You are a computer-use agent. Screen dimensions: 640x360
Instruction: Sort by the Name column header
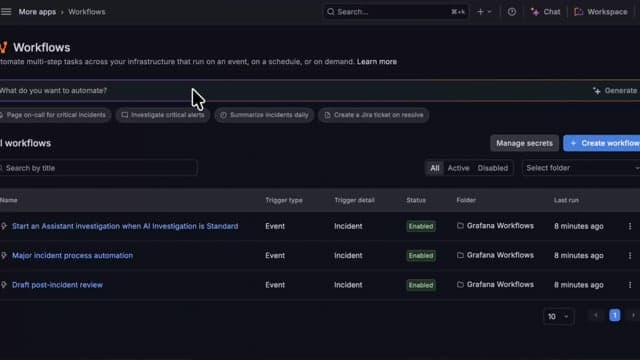click(9, 200)
